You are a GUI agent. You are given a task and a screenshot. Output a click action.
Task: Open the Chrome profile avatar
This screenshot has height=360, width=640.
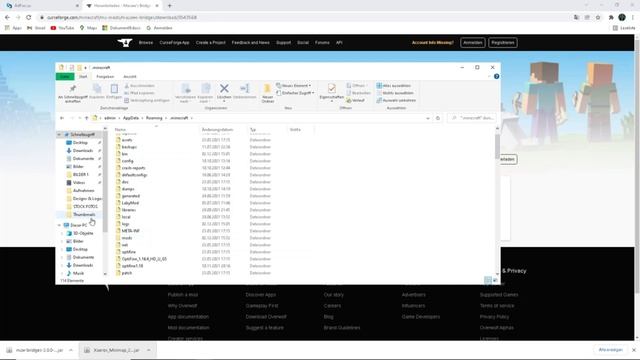point(622,18)
